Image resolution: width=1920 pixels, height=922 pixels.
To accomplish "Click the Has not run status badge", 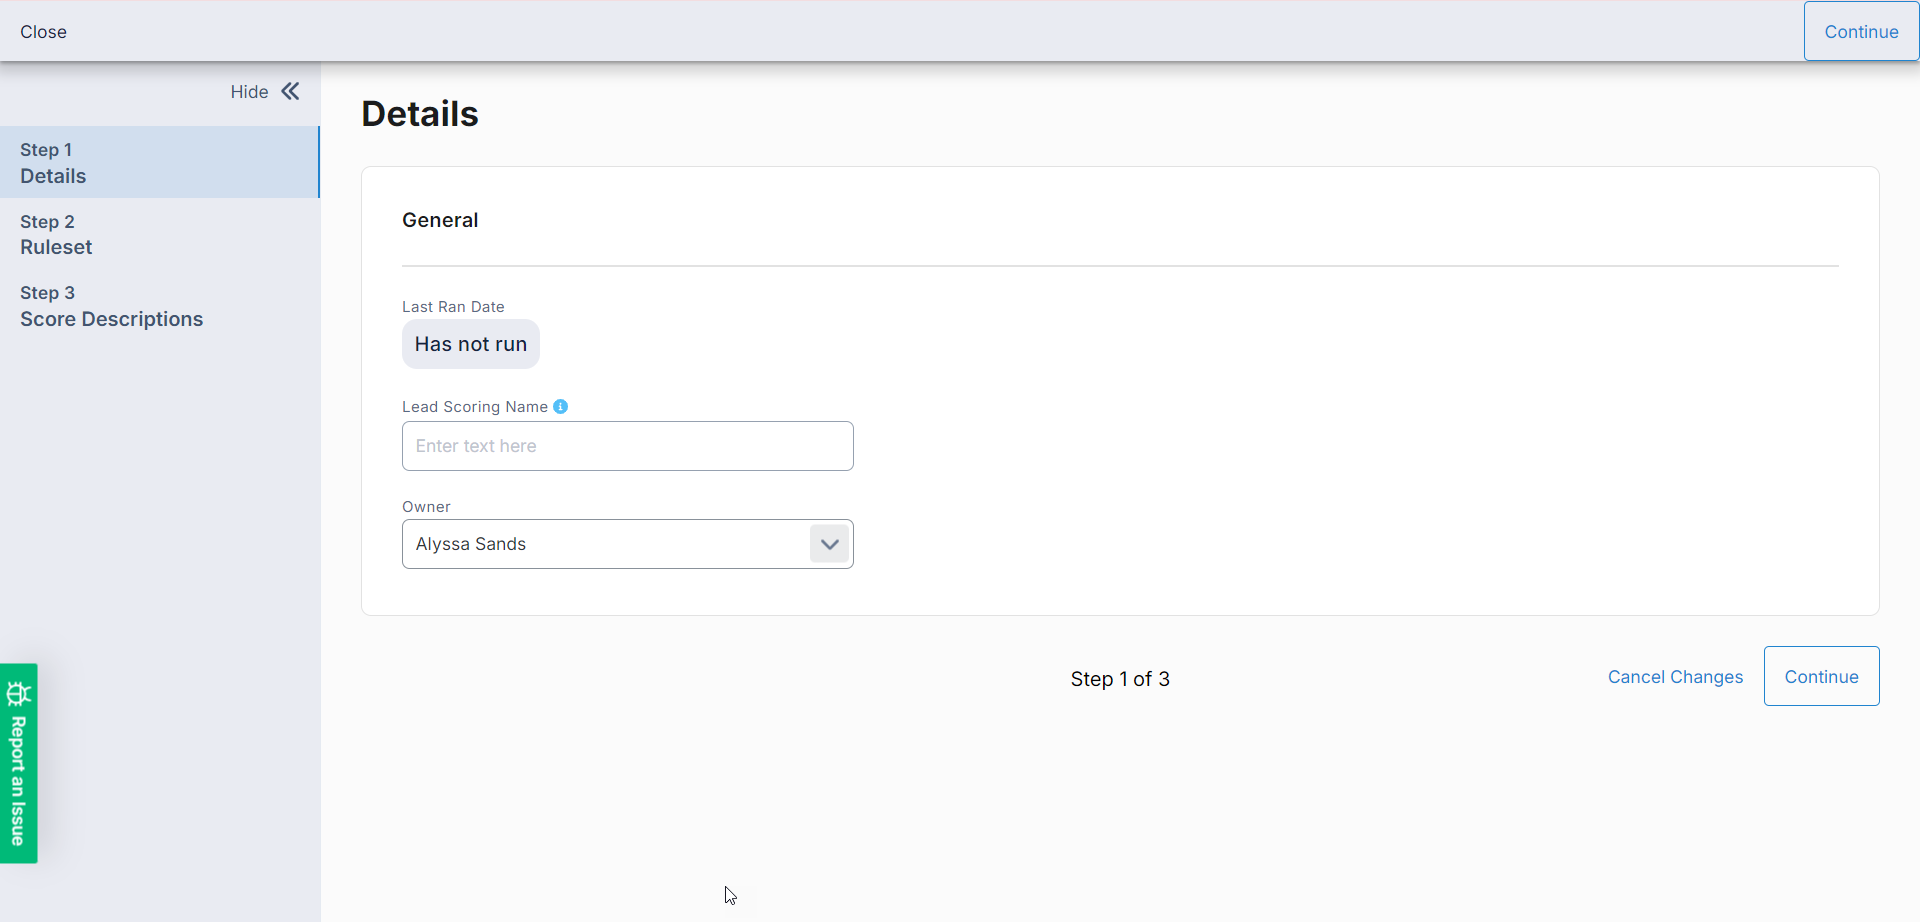I will point(470,344).
